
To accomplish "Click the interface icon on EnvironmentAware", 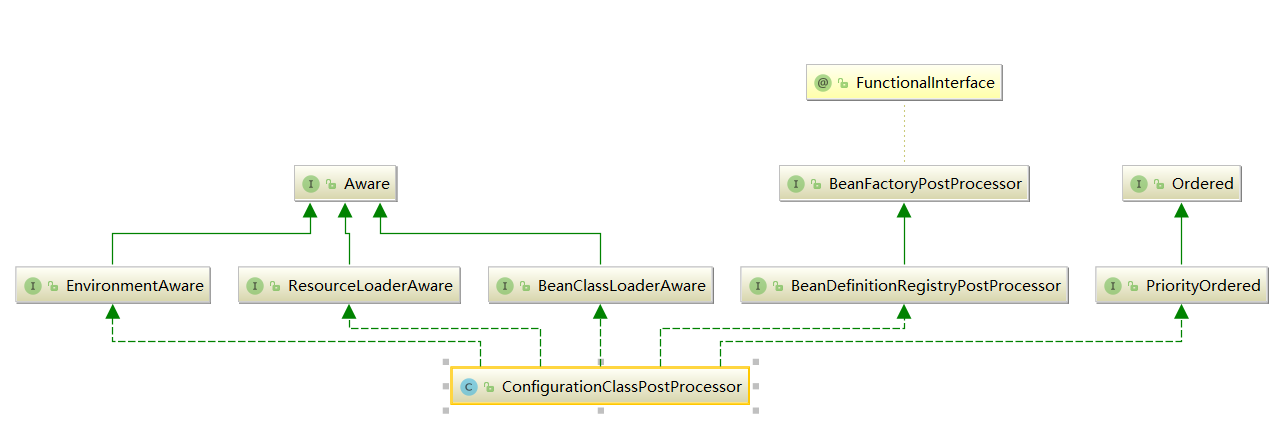I will [x=33, y=286].
